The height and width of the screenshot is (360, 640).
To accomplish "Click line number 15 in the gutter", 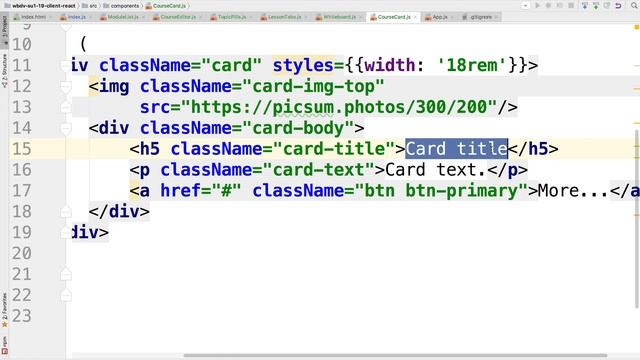I will click(21, 149).
